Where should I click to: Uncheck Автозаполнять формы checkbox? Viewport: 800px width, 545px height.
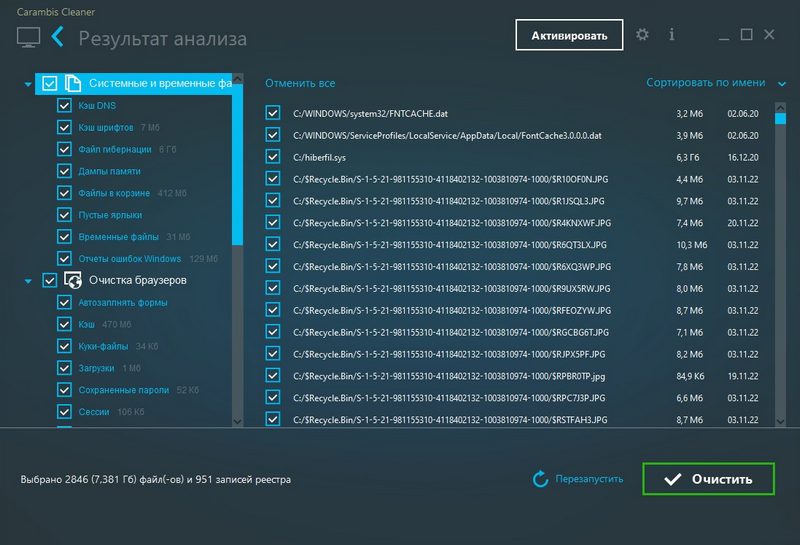64,302
